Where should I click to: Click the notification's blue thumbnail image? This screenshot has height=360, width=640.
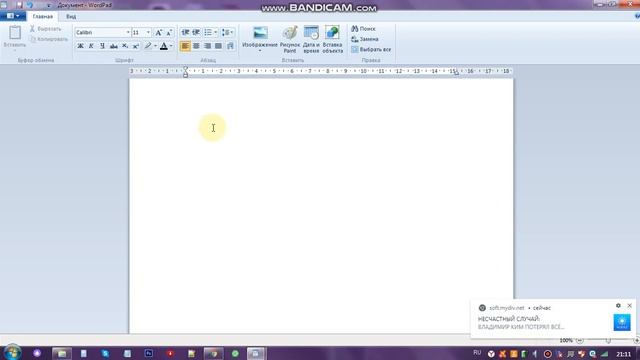pyautogui.click(x=622, y=322)
